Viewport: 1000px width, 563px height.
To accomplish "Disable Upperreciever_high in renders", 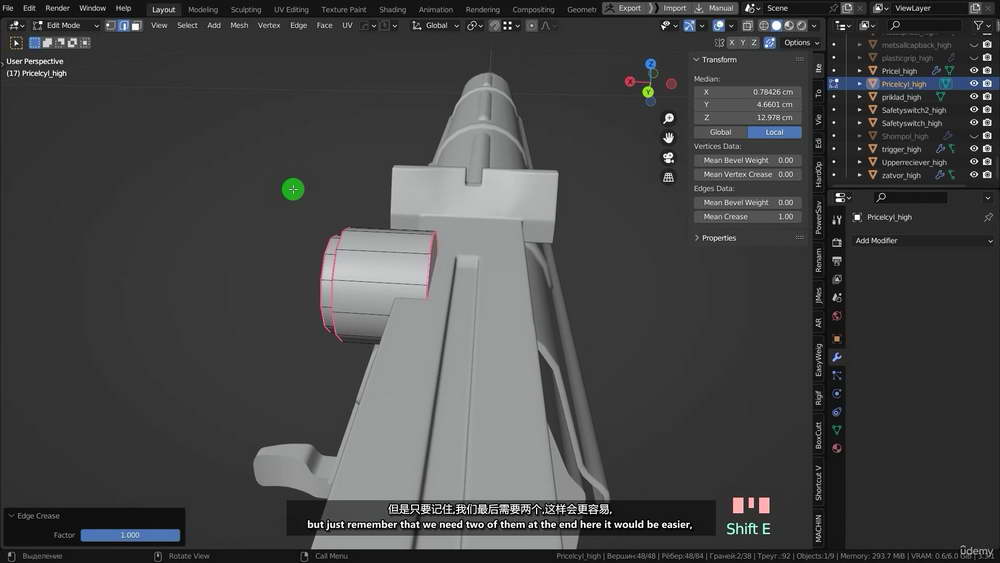I will point(987,162).
